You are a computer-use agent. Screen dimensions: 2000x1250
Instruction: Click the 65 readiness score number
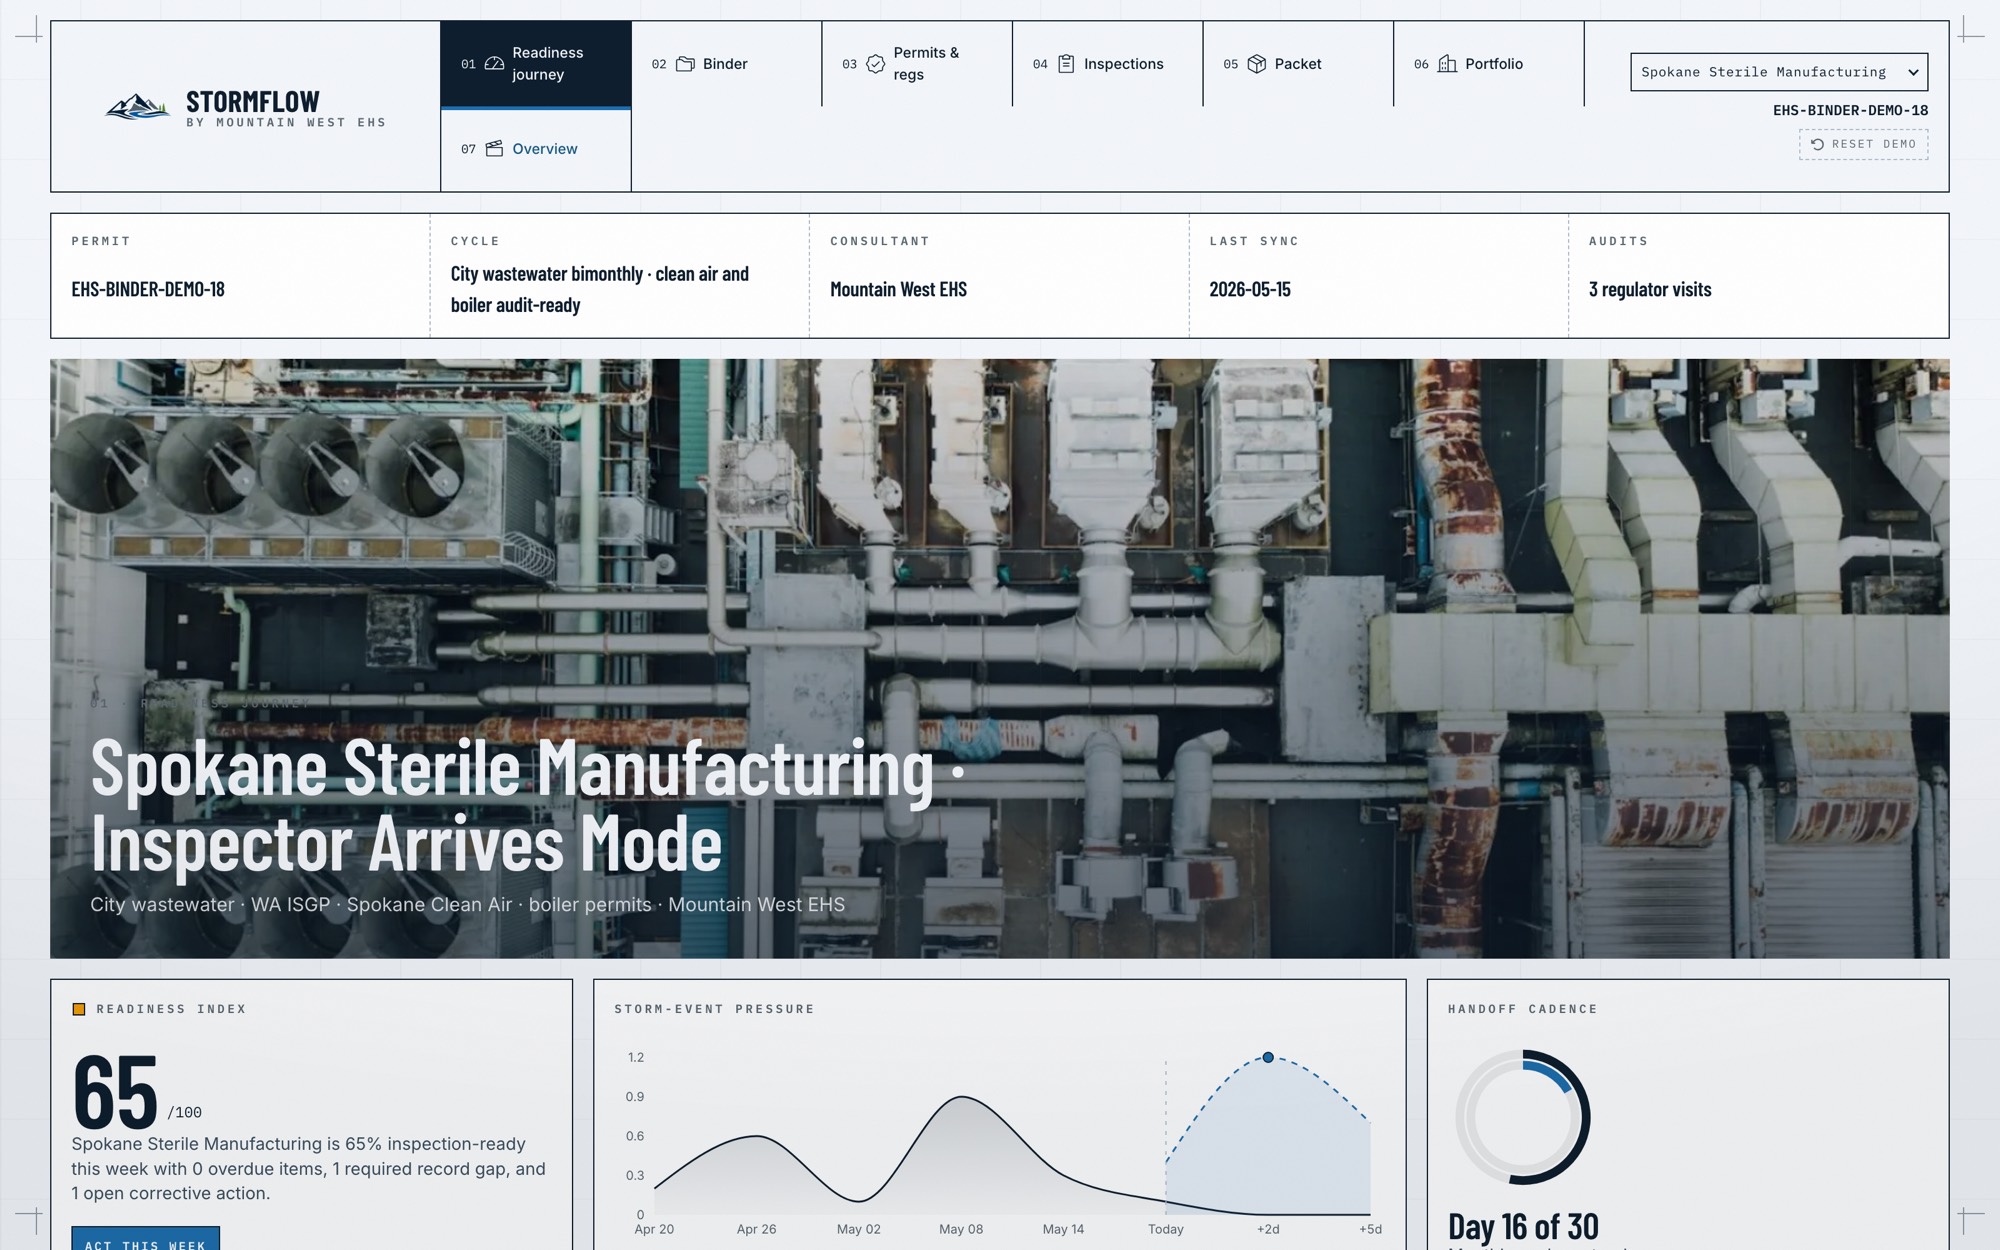tap(115, 1091)
